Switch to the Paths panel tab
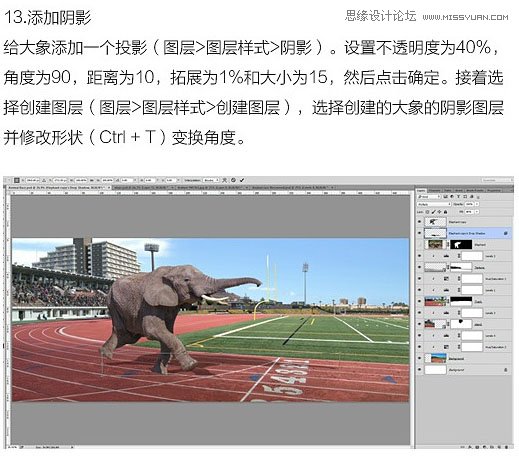The width and height of the screenshot is (519, 458). (448, 190)
